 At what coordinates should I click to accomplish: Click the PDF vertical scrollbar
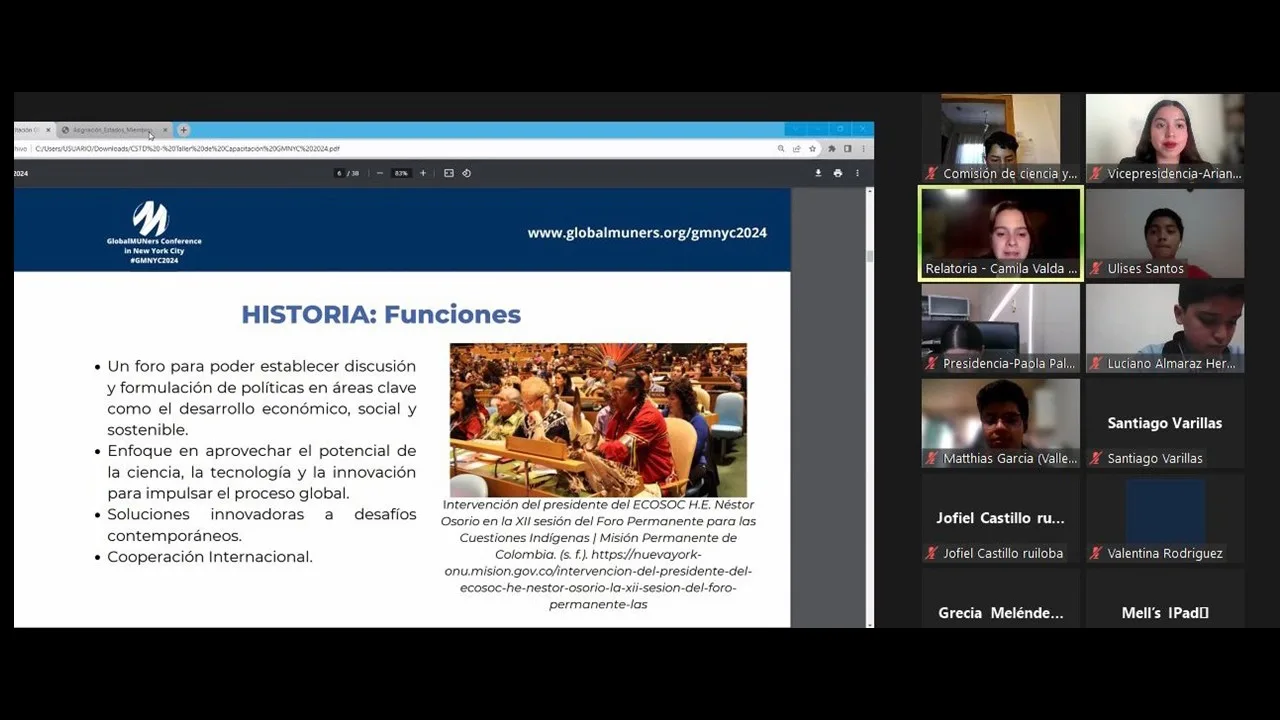[x=869, y=400]
